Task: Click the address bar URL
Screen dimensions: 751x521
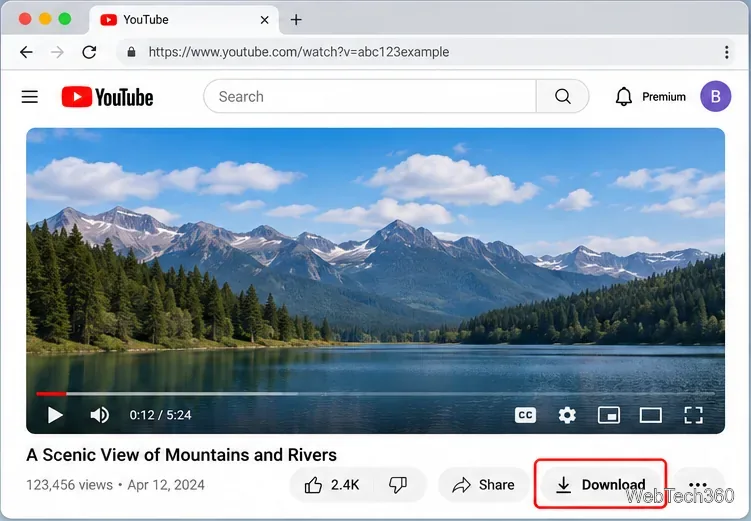Action: point(299,52)
